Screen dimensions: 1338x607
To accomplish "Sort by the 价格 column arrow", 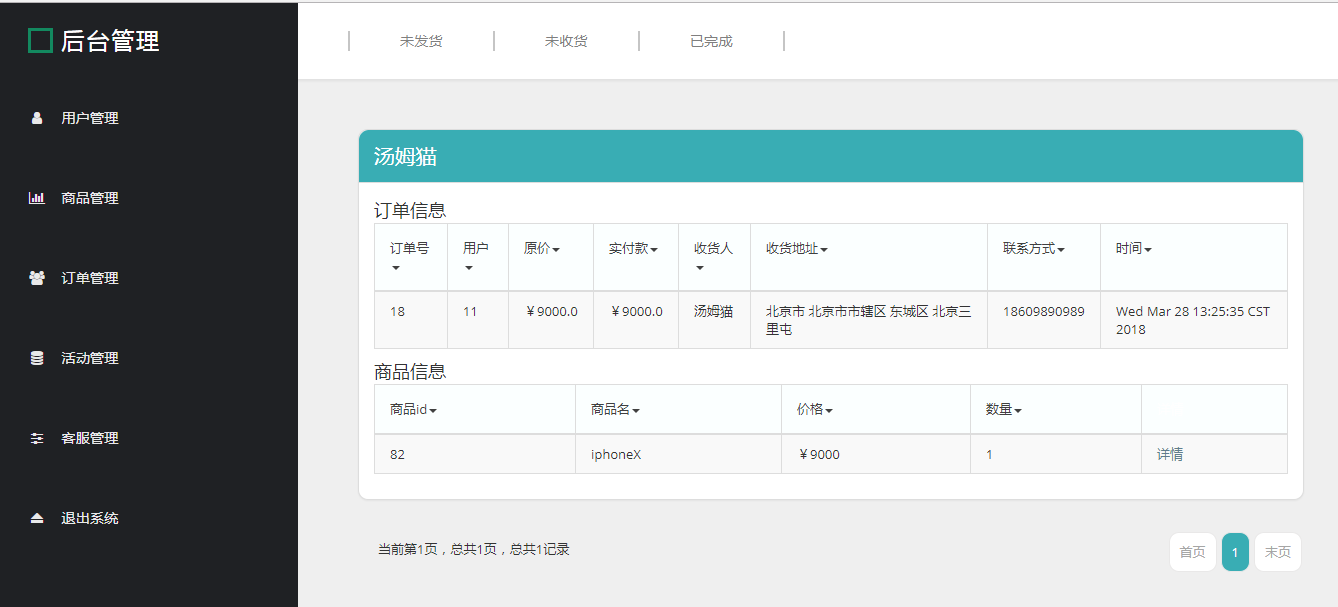I will coord(829,411).
